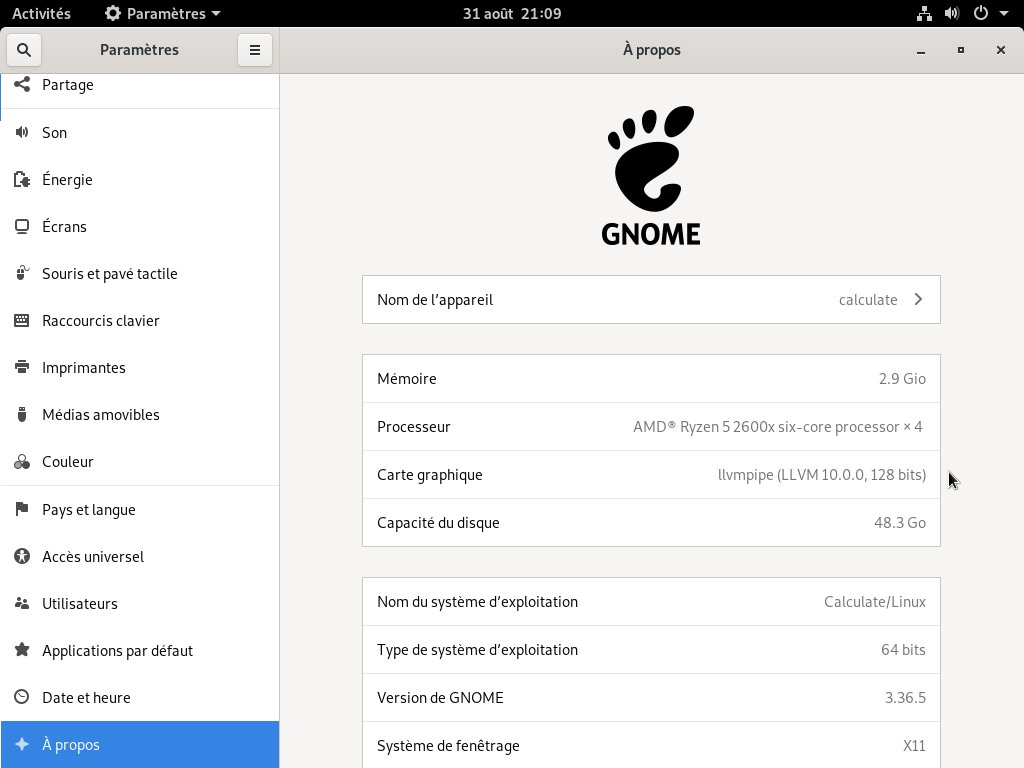Click the printer icon for Imprimantes
Viewport: 1024px width, 768px height.
22,367
